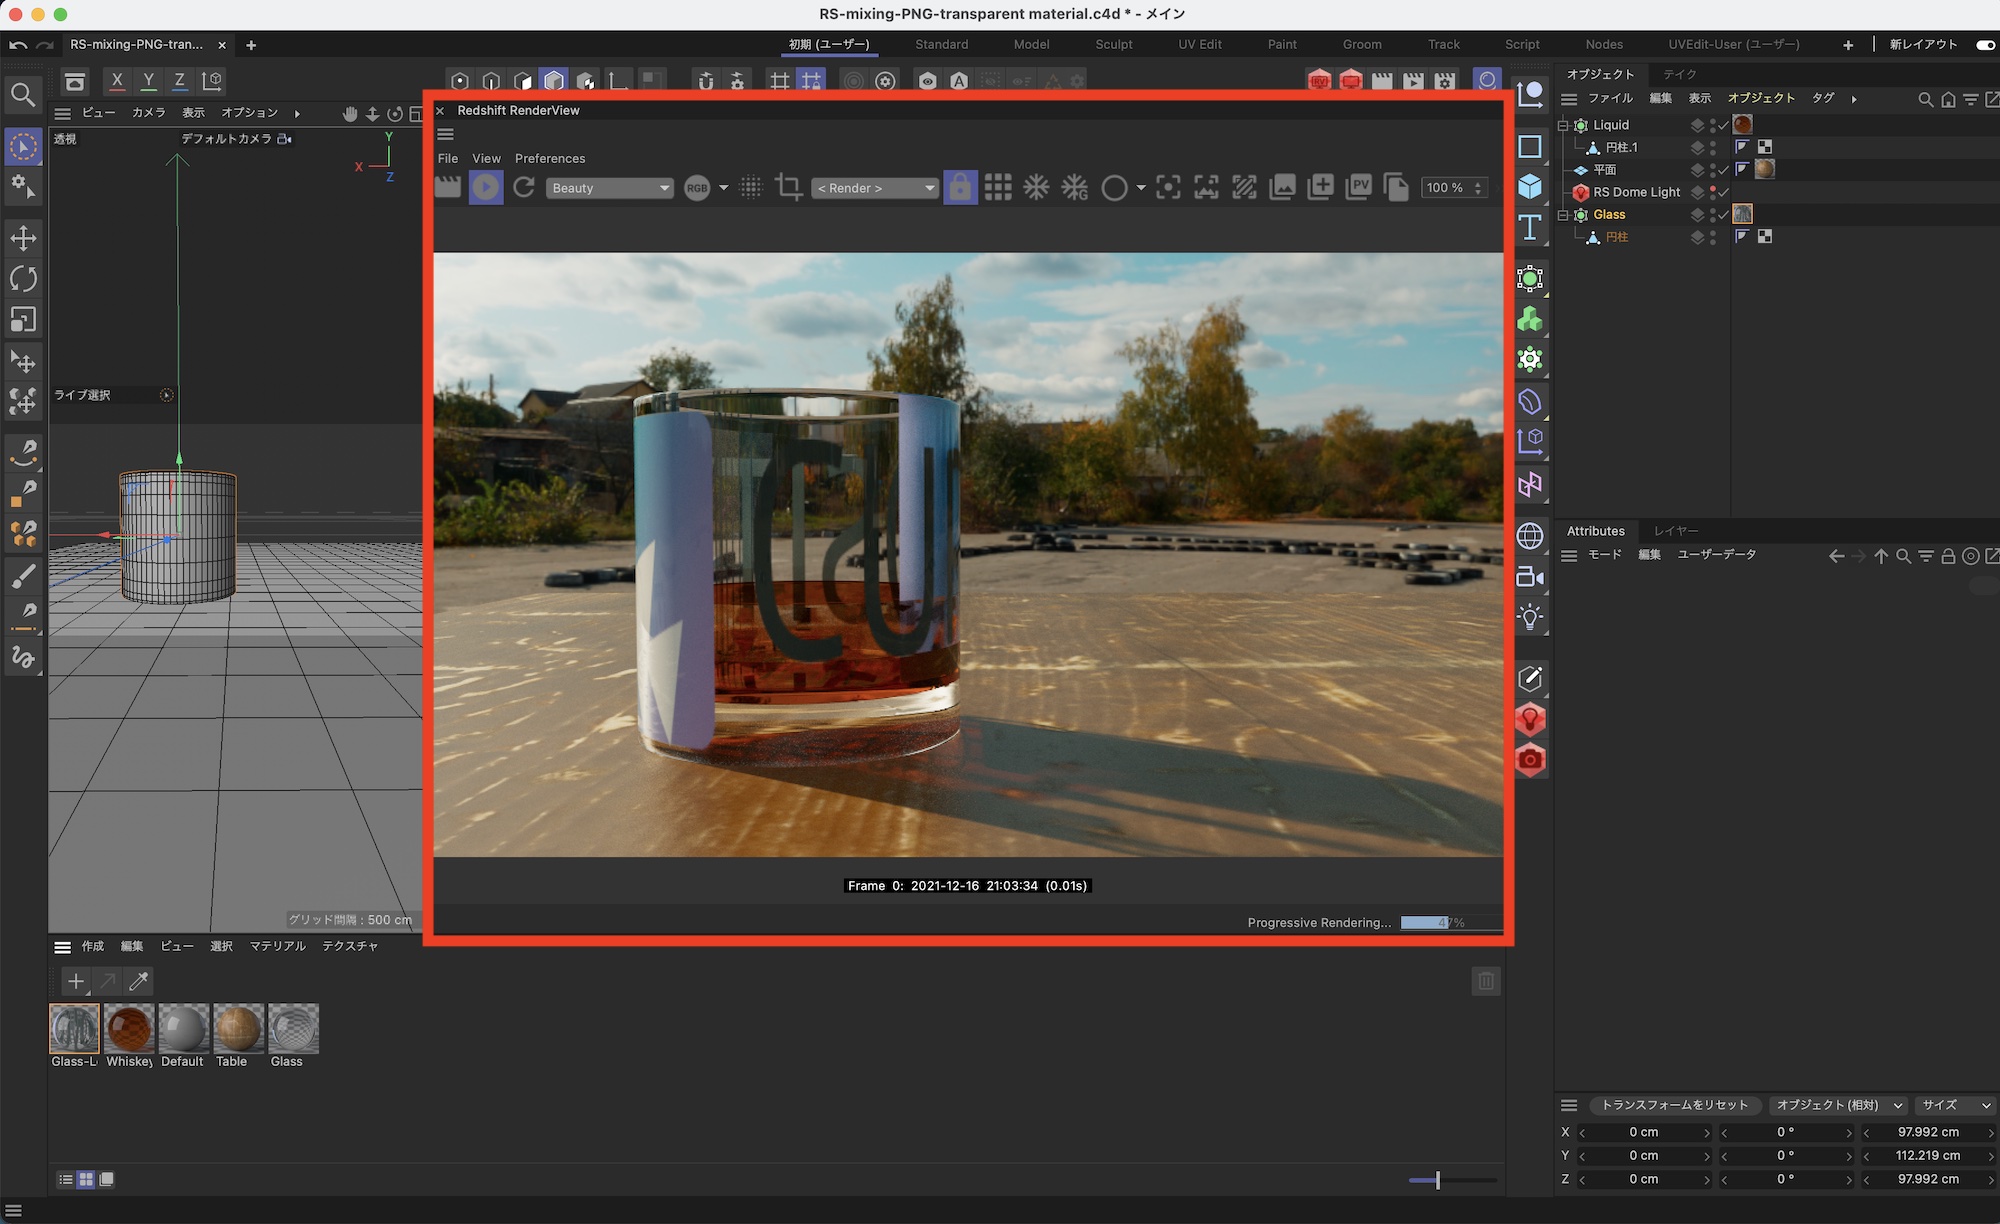
Task: Switch to the UV Edit layout tab
Action: [x=1199, y=44]
